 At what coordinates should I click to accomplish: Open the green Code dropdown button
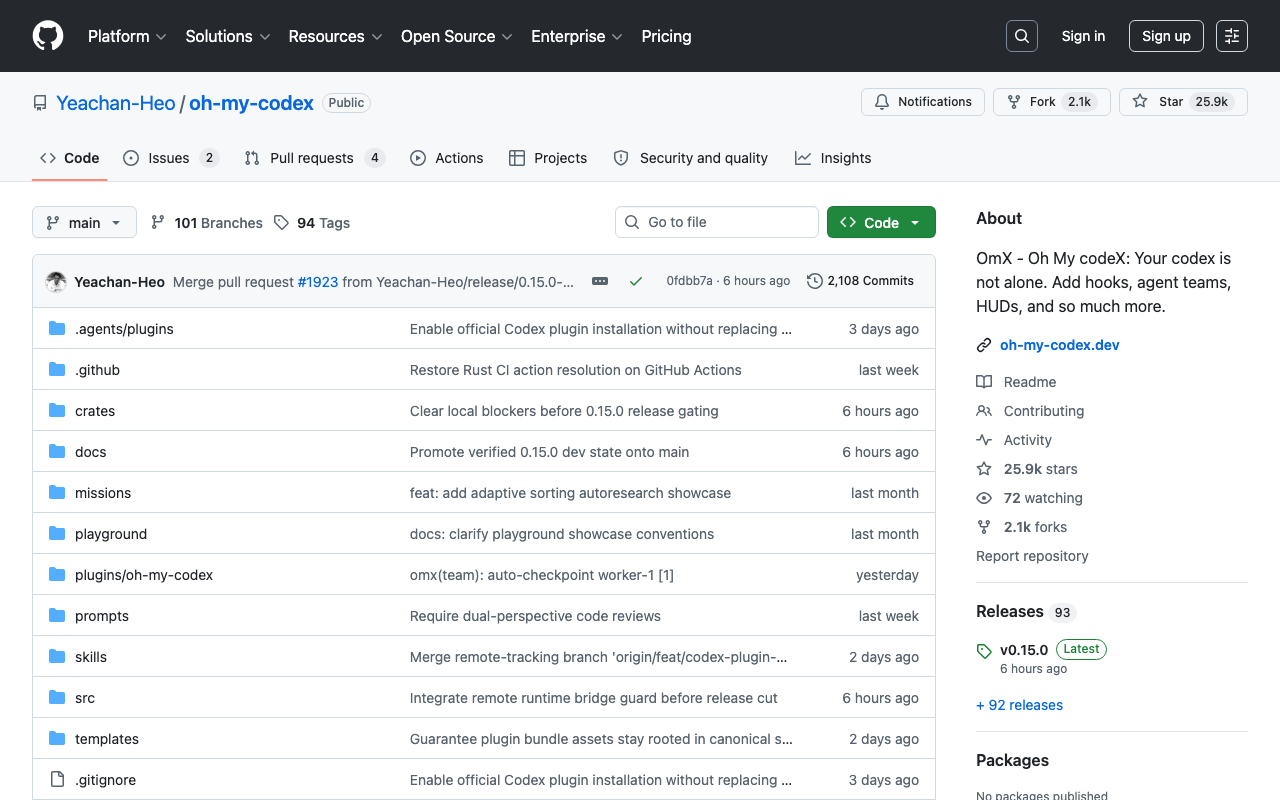point(881,222)
